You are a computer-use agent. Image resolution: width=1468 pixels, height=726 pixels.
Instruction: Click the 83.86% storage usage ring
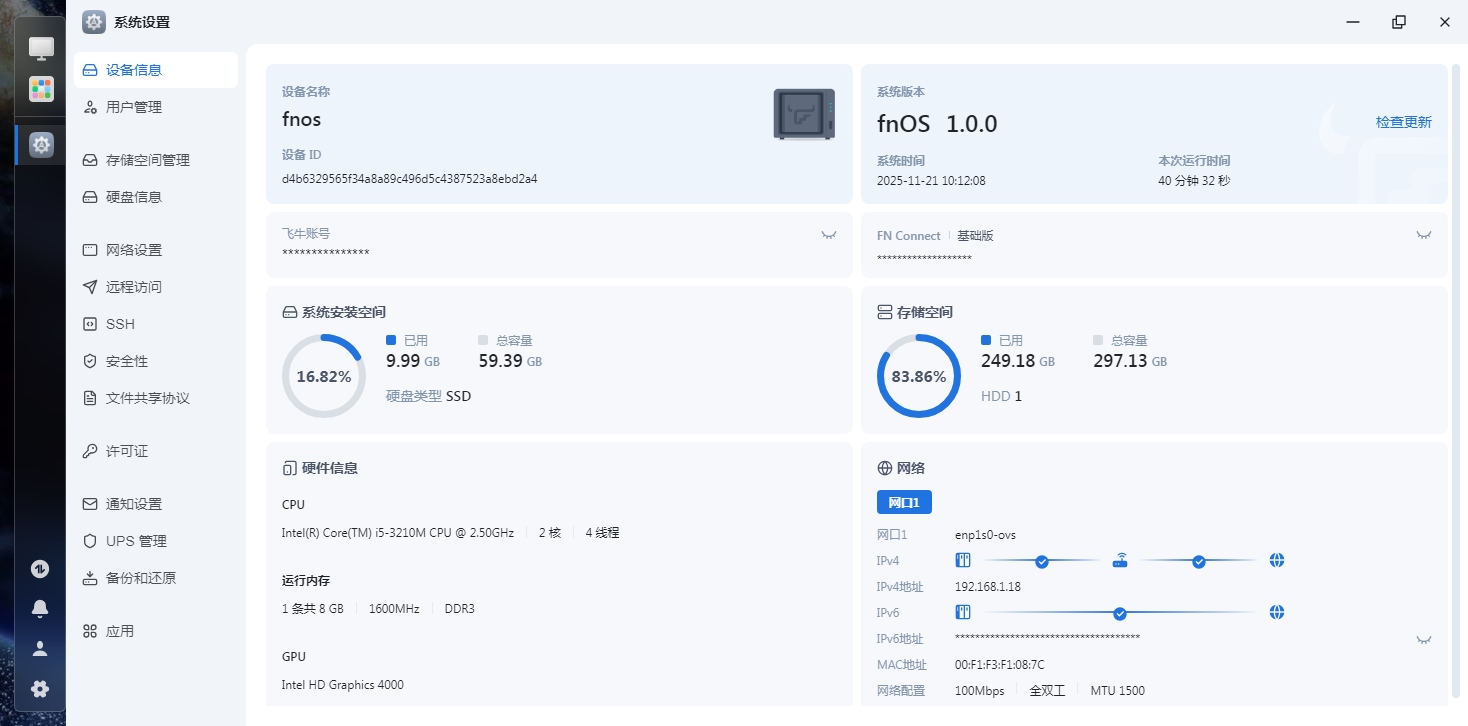[918, 377]
